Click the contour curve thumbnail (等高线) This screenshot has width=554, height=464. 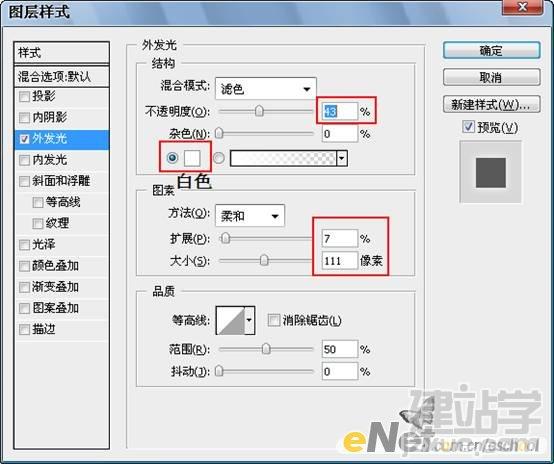[x=231, y=320]
